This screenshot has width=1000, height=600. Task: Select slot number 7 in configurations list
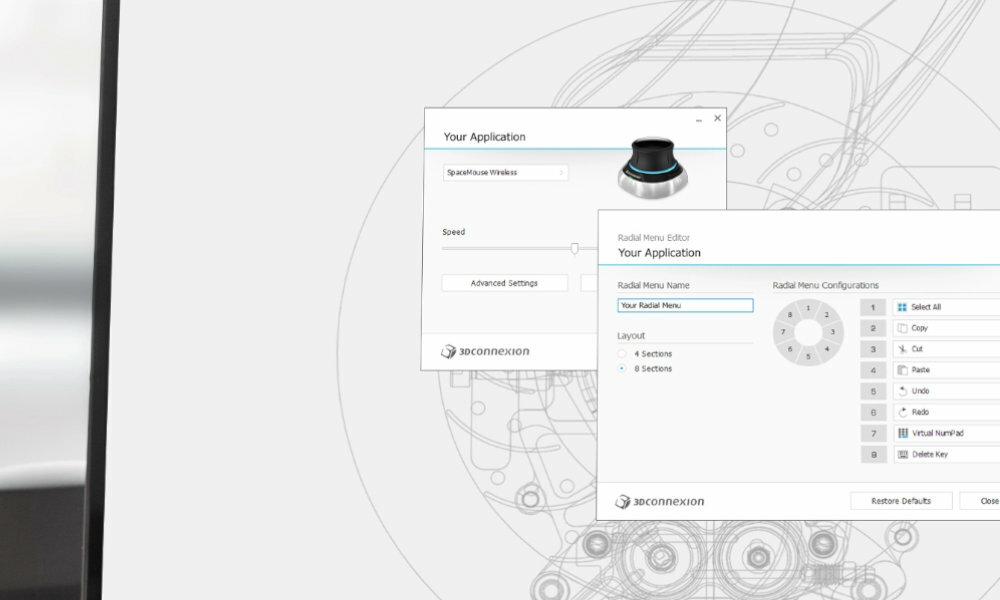tap(873, 433)
